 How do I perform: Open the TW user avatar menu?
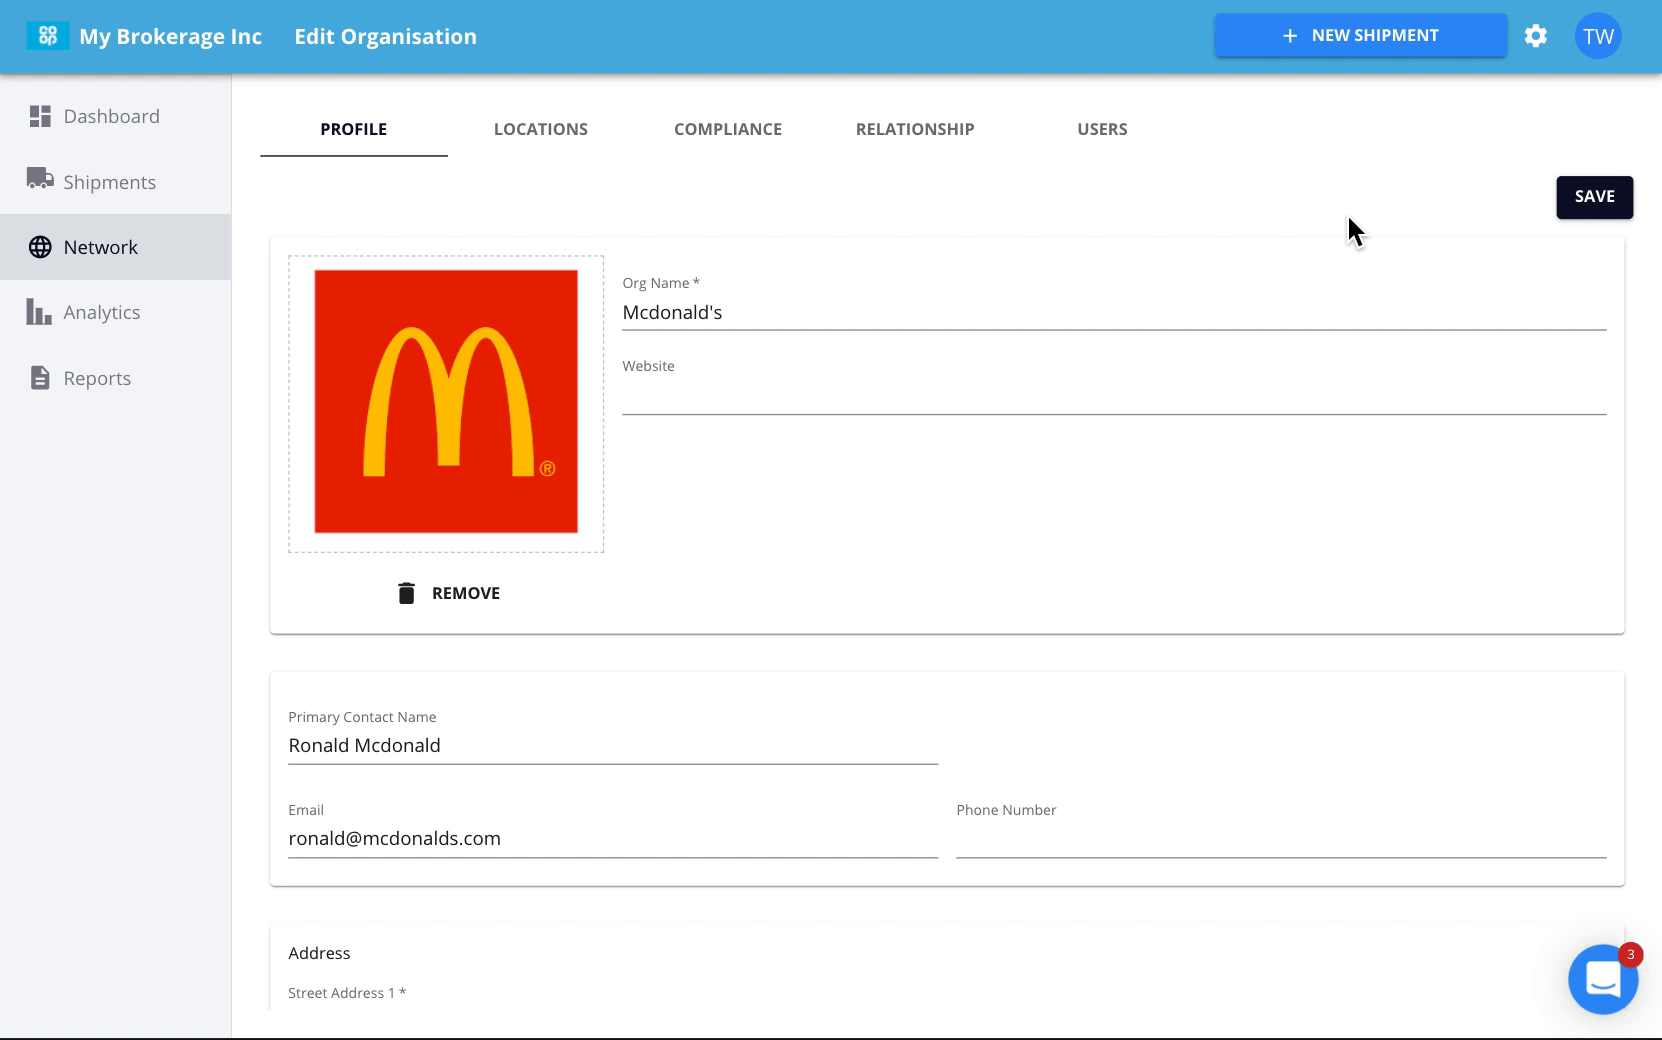click(x=1598, y=36)
